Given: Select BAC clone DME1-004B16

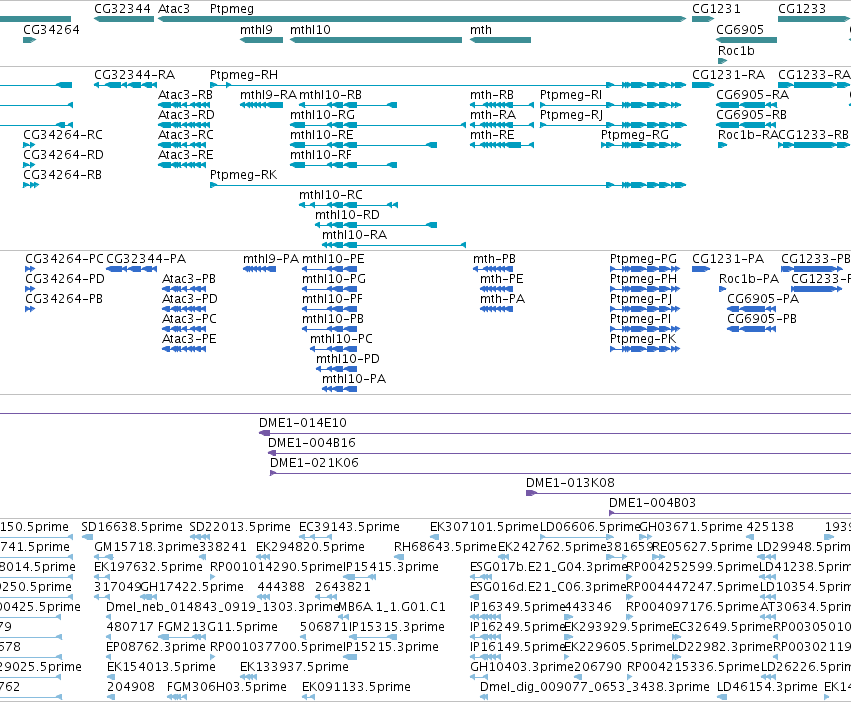Looking at the screenshot, I should pyautogui.click(x=560, y=453).
